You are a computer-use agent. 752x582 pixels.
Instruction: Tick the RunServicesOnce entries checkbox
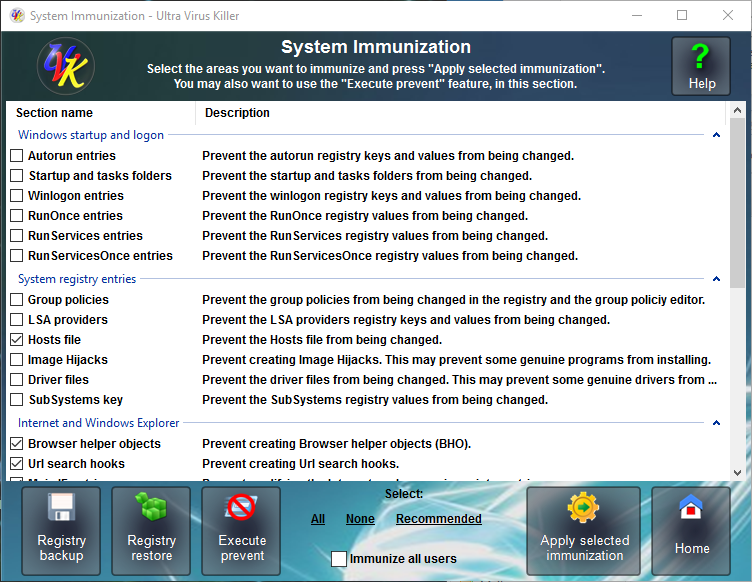click(17, 256)
